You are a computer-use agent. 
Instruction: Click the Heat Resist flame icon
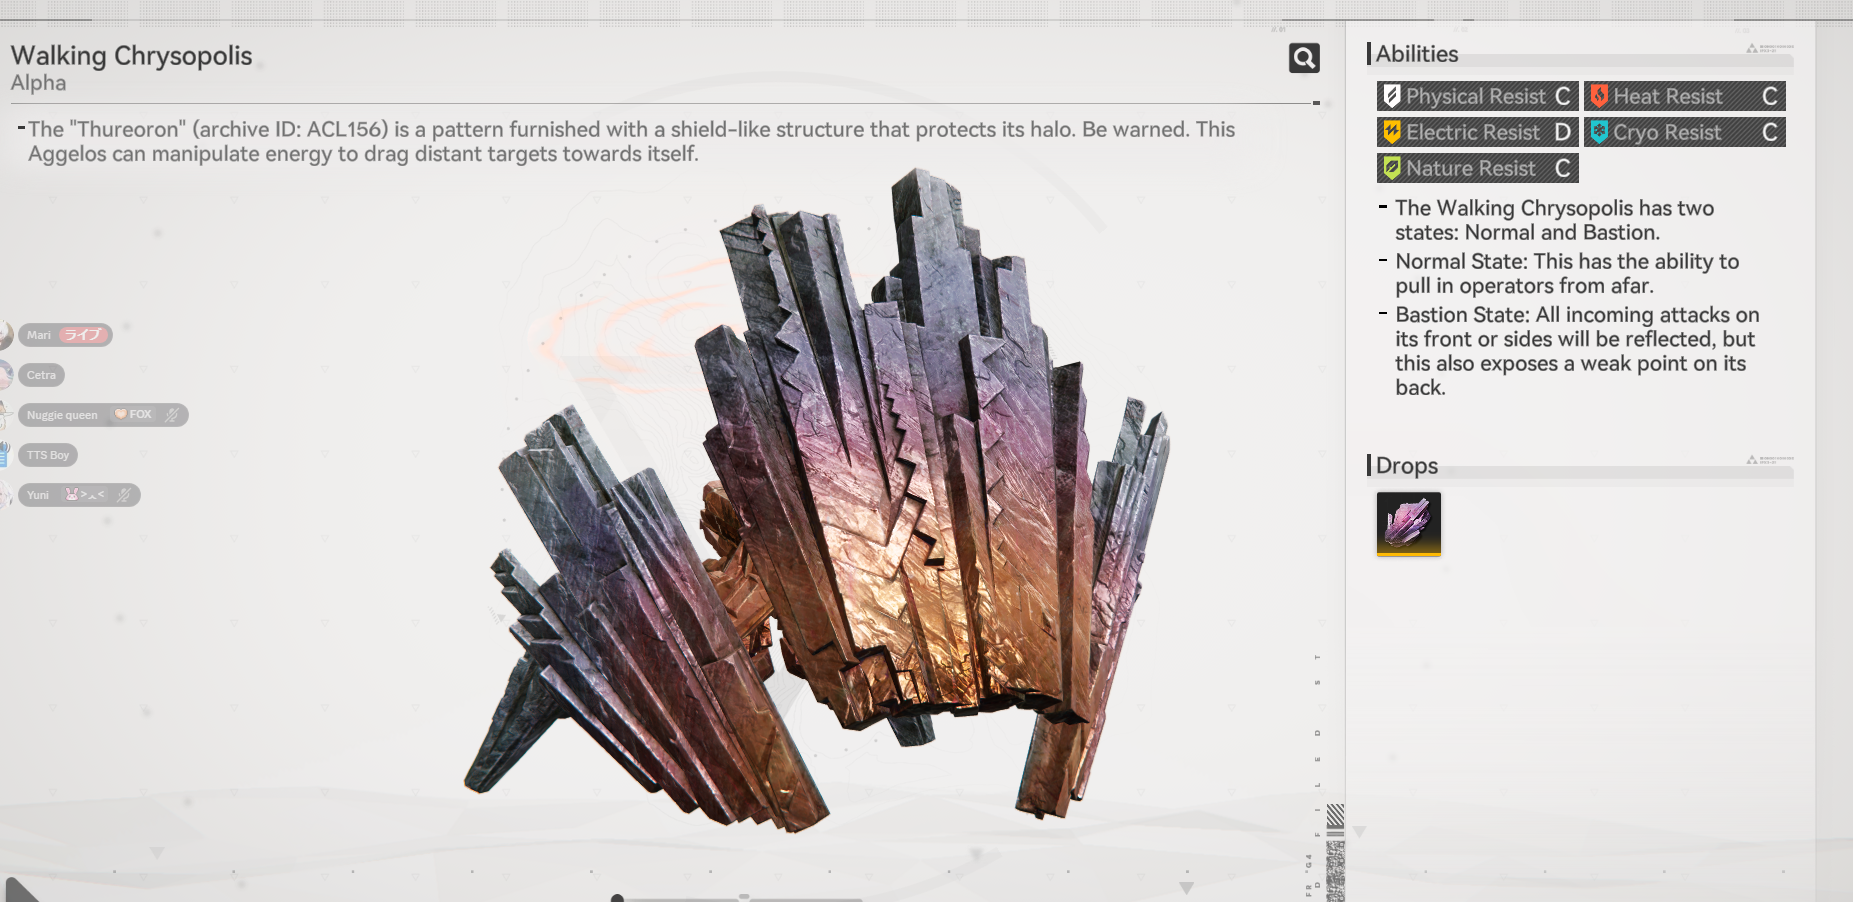[x=1599, y=96]
